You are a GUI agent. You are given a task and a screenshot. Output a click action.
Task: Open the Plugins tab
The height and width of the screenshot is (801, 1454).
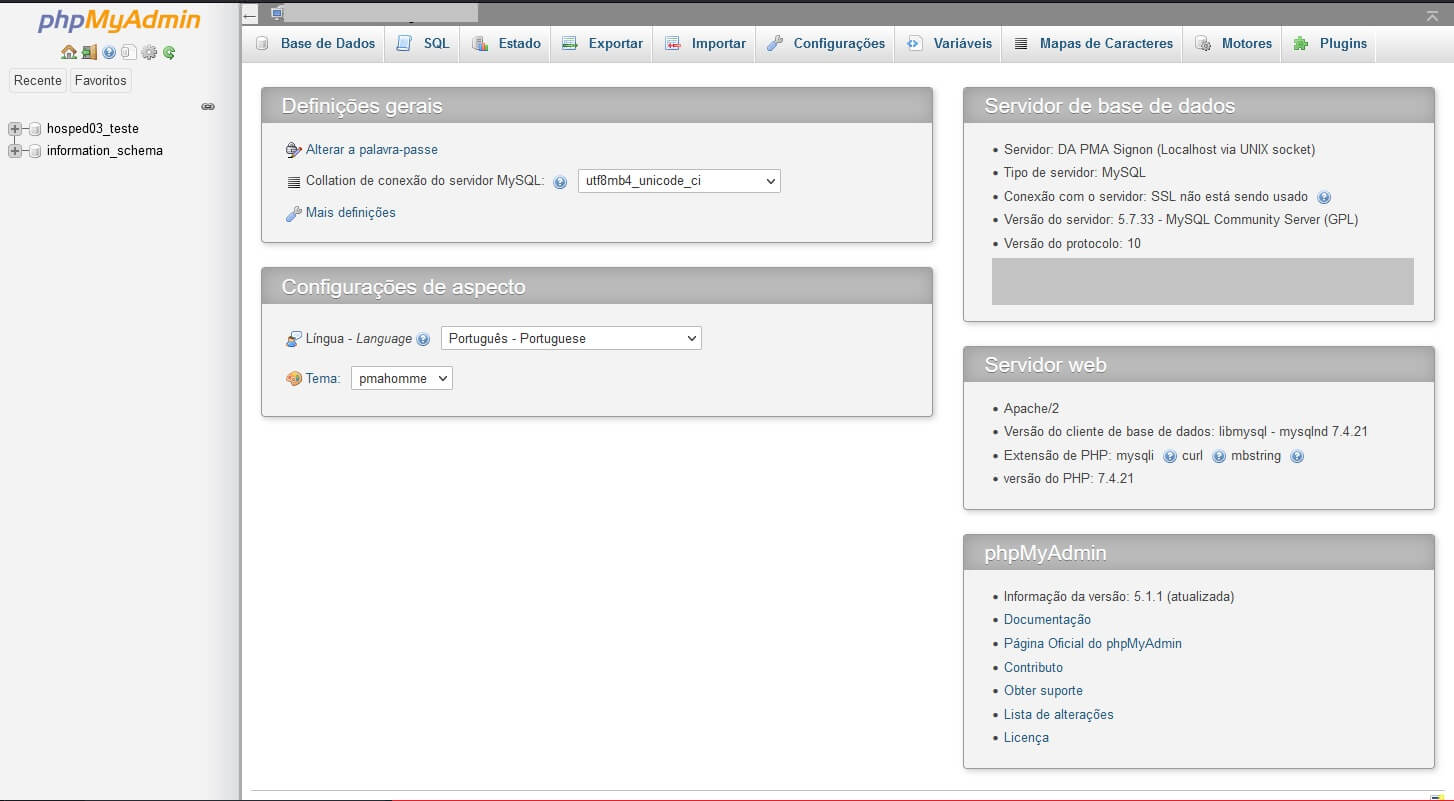click(x=1329, y=44)
